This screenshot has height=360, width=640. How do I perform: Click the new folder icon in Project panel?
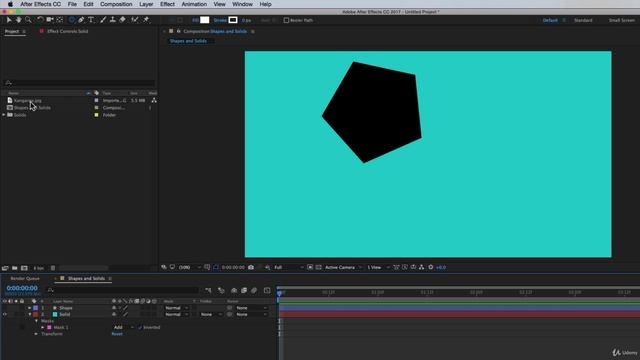coord(14,268)
